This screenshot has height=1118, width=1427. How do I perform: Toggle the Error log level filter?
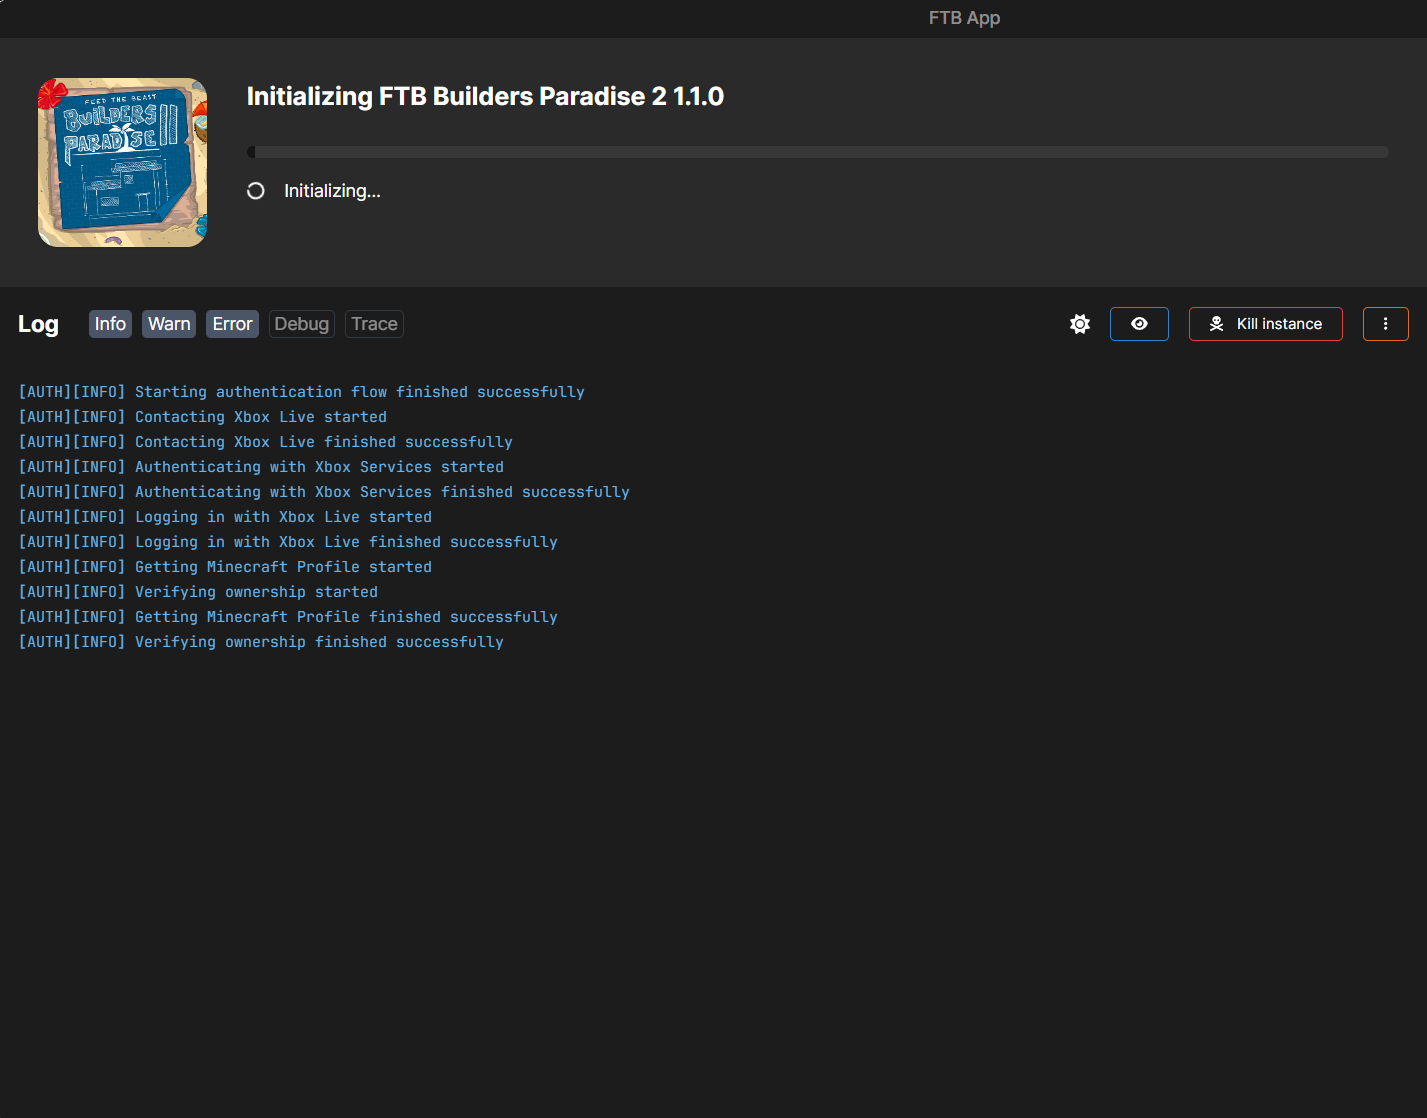[x=232, y=324]
